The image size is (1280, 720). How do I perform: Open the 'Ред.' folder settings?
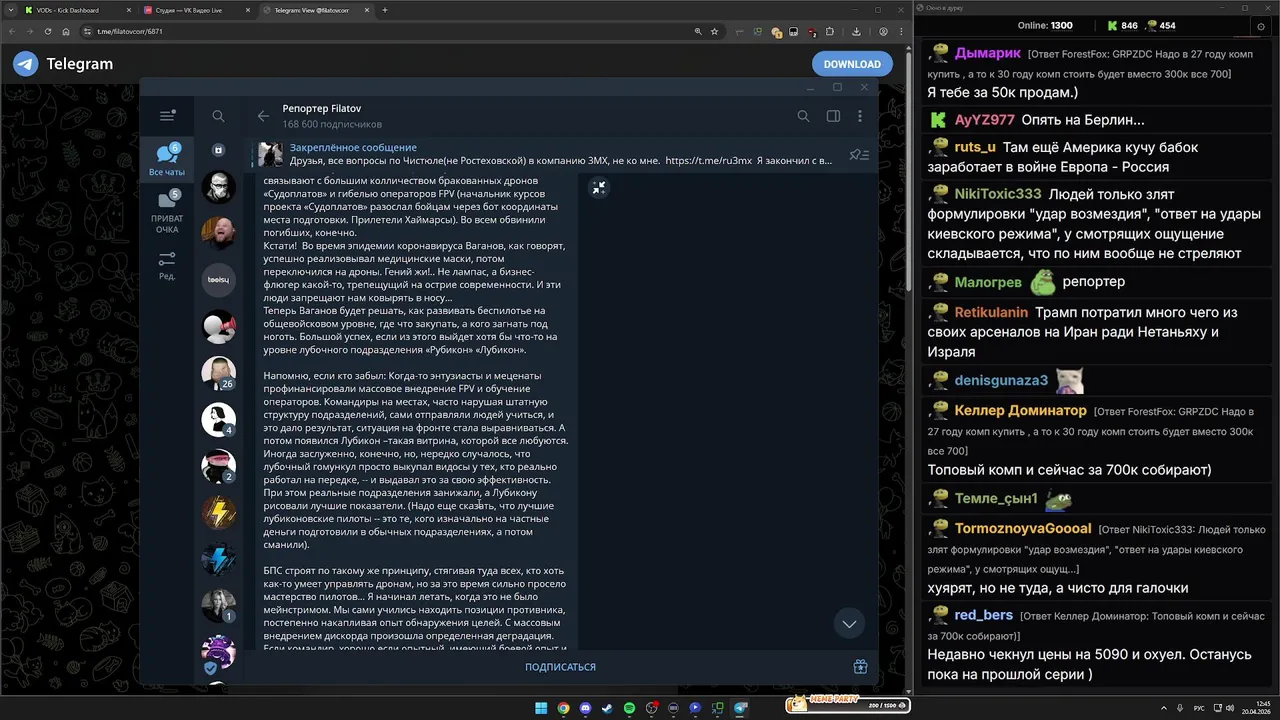coord(167,265)
